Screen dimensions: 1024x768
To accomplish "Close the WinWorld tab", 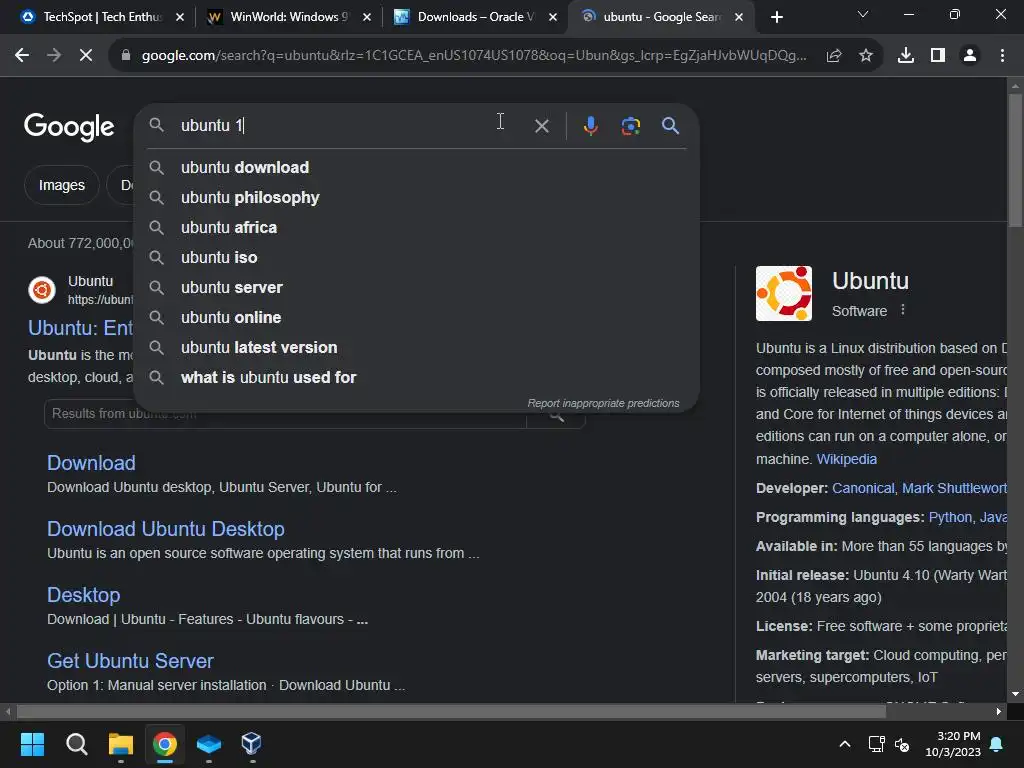I will (x=366, y=17).
